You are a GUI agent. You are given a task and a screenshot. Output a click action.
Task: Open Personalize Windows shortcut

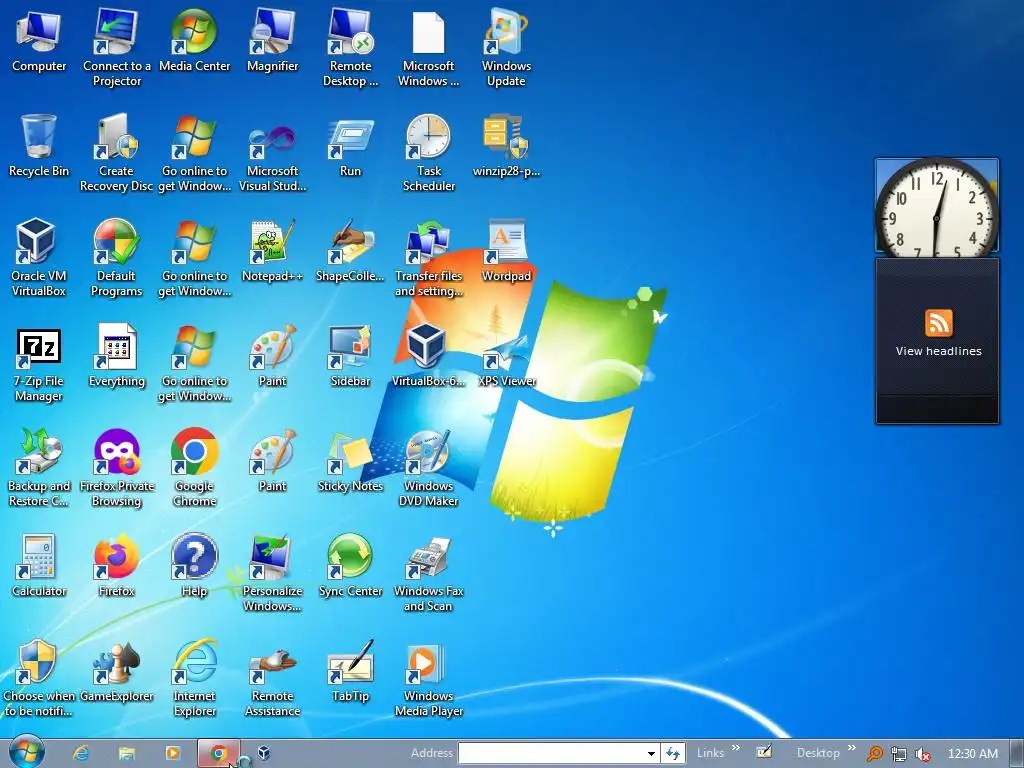click(x=272, y=572)
